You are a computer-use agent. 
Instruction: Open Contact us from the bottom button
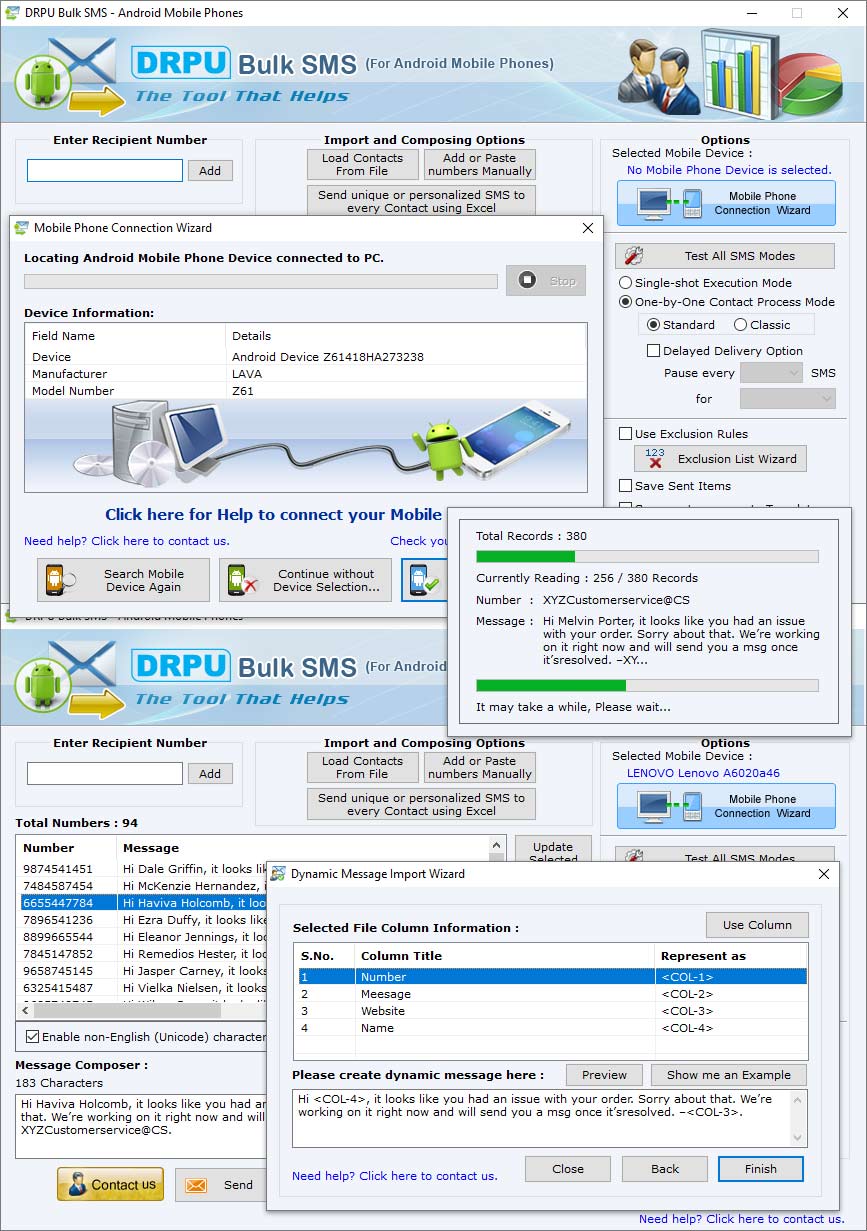pos(109,1184)
